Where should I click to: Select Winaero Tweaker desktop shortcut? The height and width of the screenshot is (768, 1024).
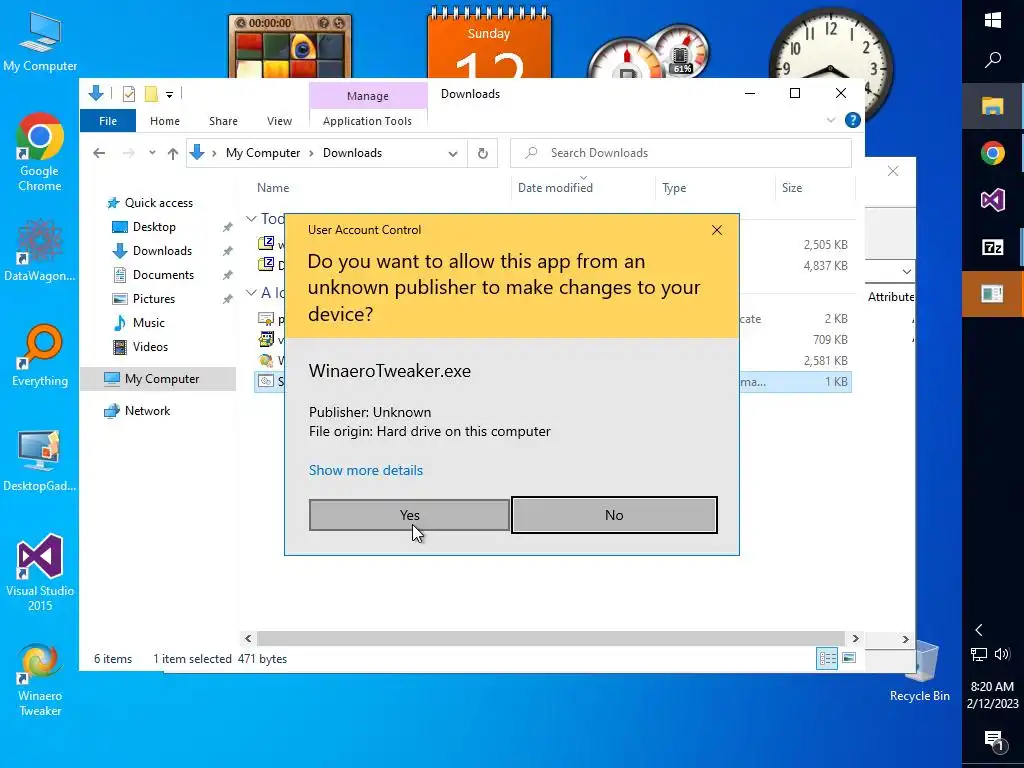tap(40, 680)
